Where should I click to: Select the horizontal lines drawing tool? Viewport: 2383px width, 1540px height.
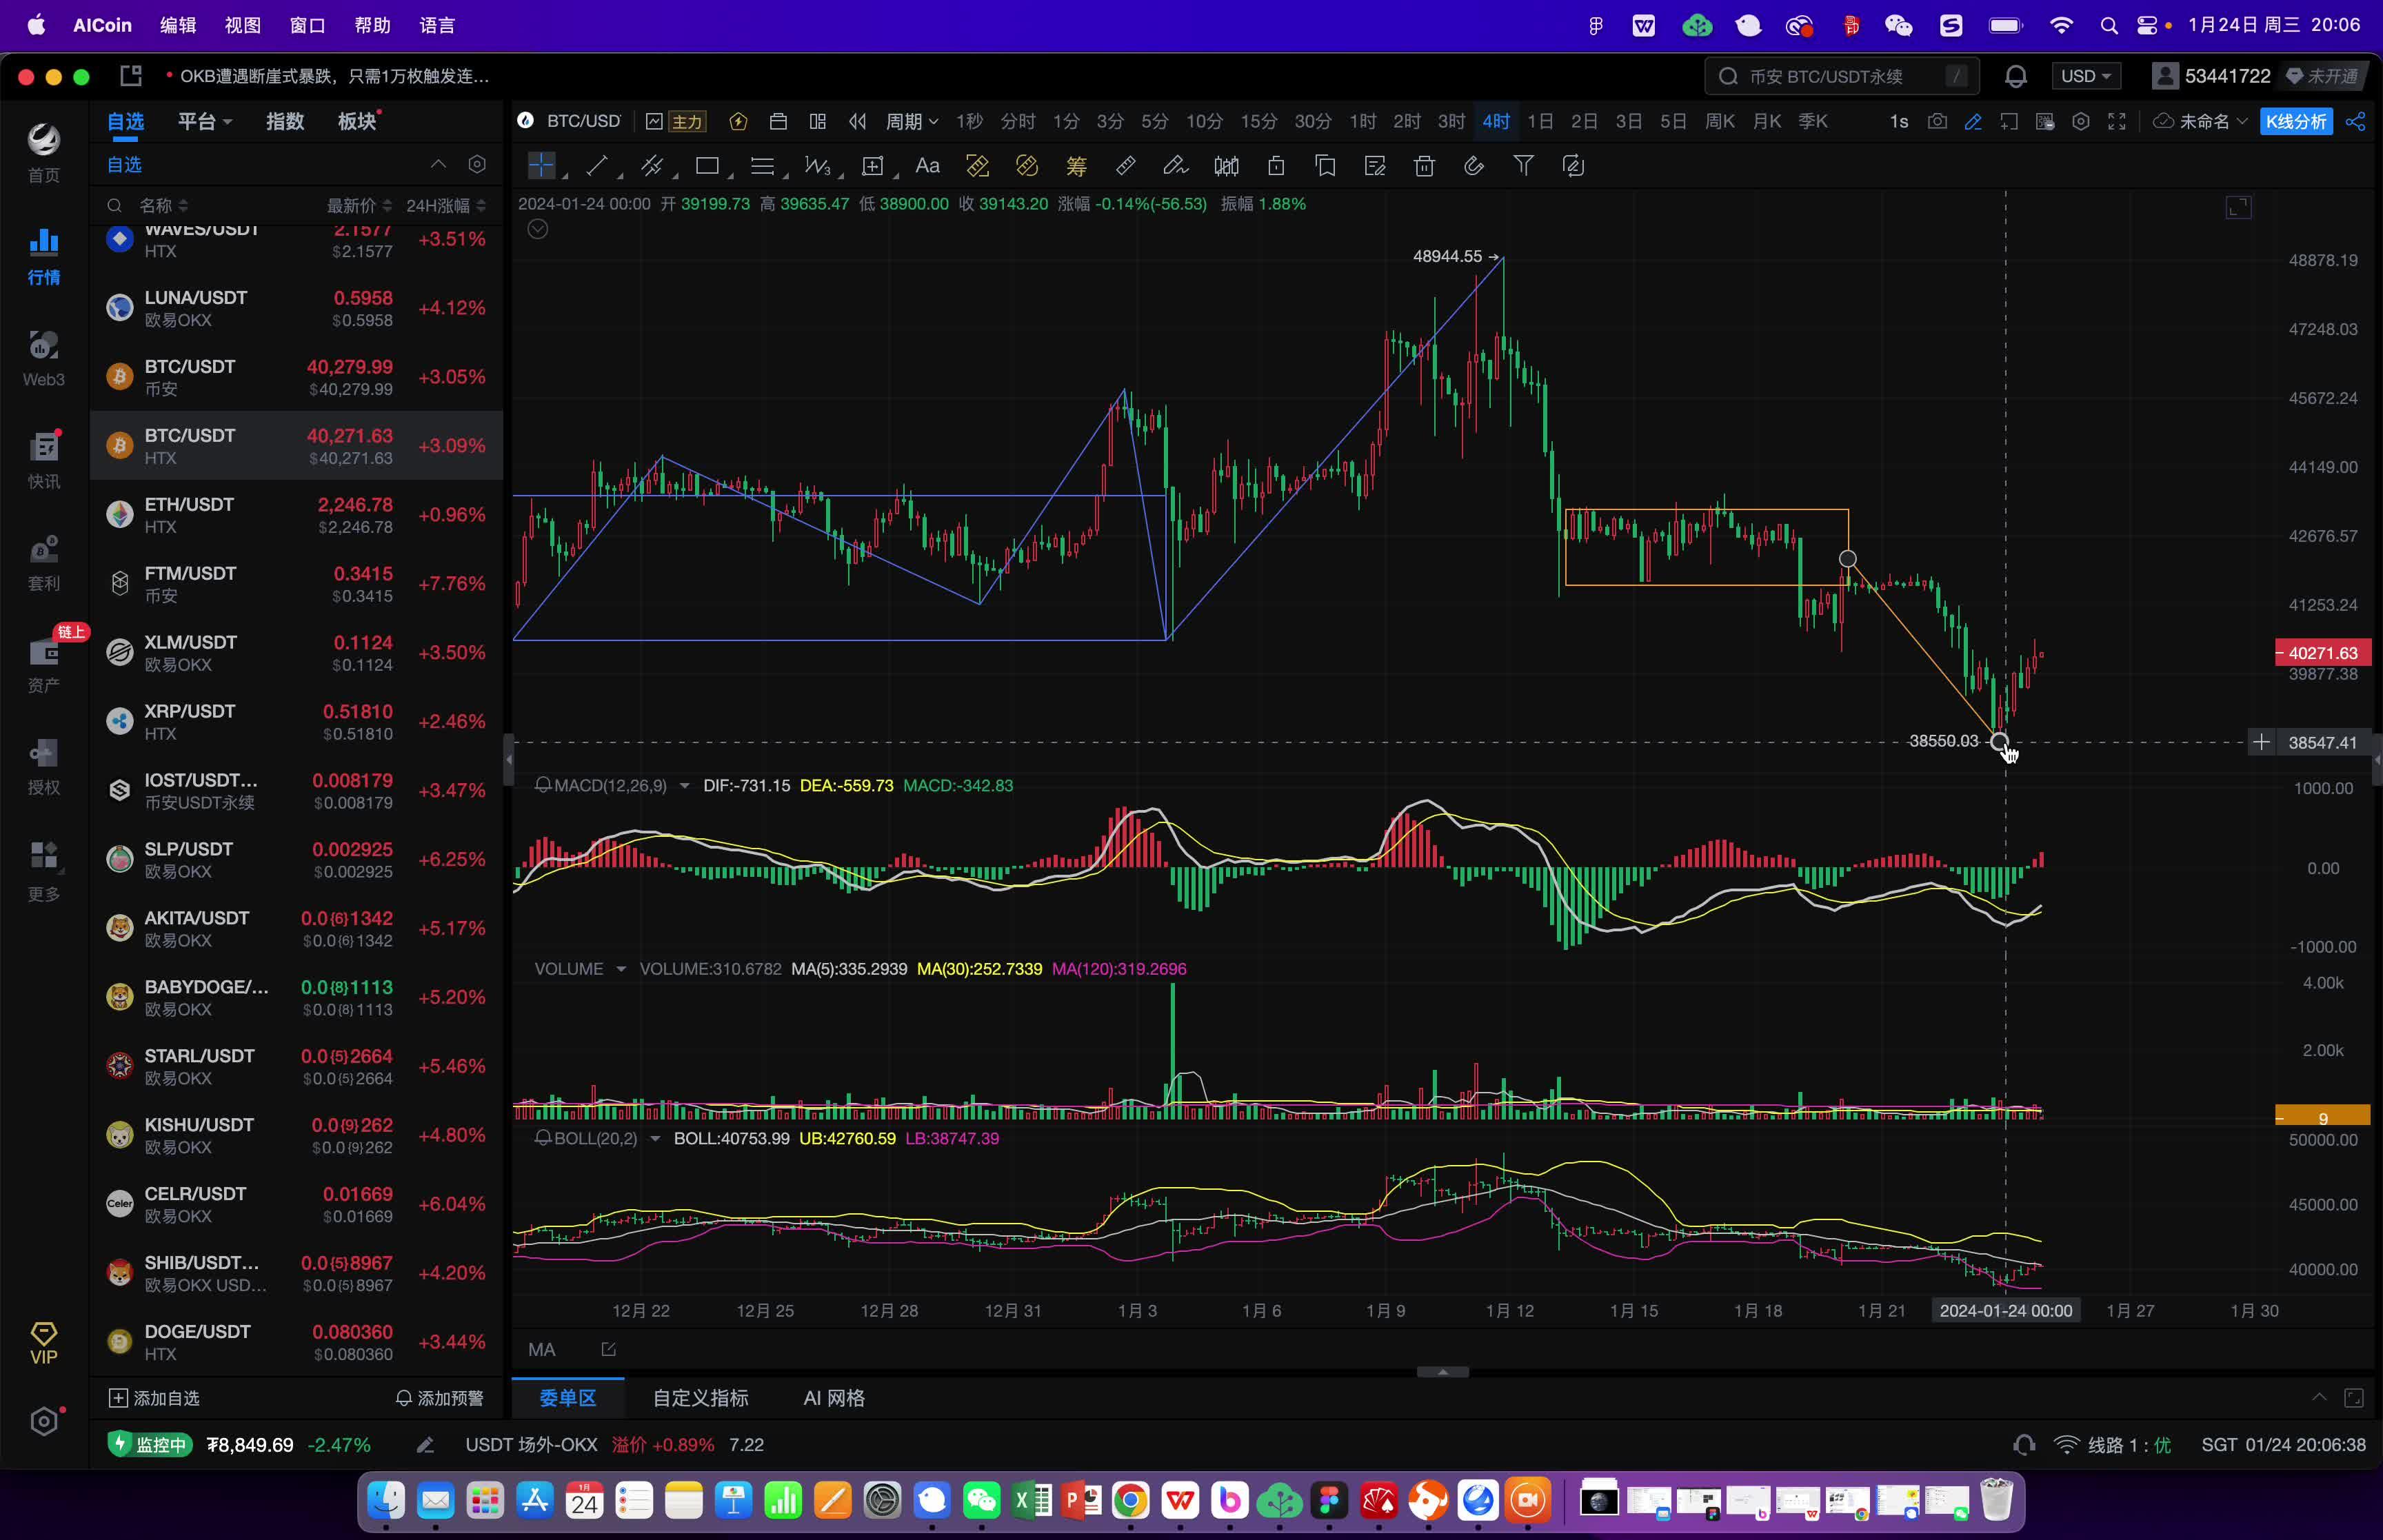click(x=762, y=166)
